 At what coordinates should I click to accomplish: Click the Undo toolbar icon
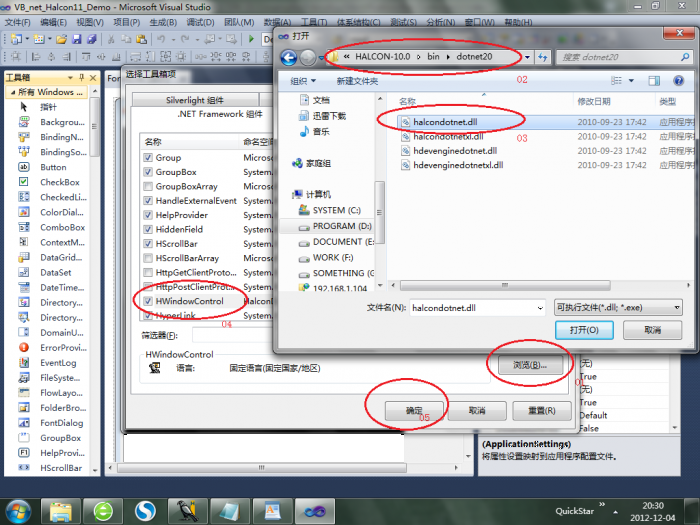[x=161, y=39]
